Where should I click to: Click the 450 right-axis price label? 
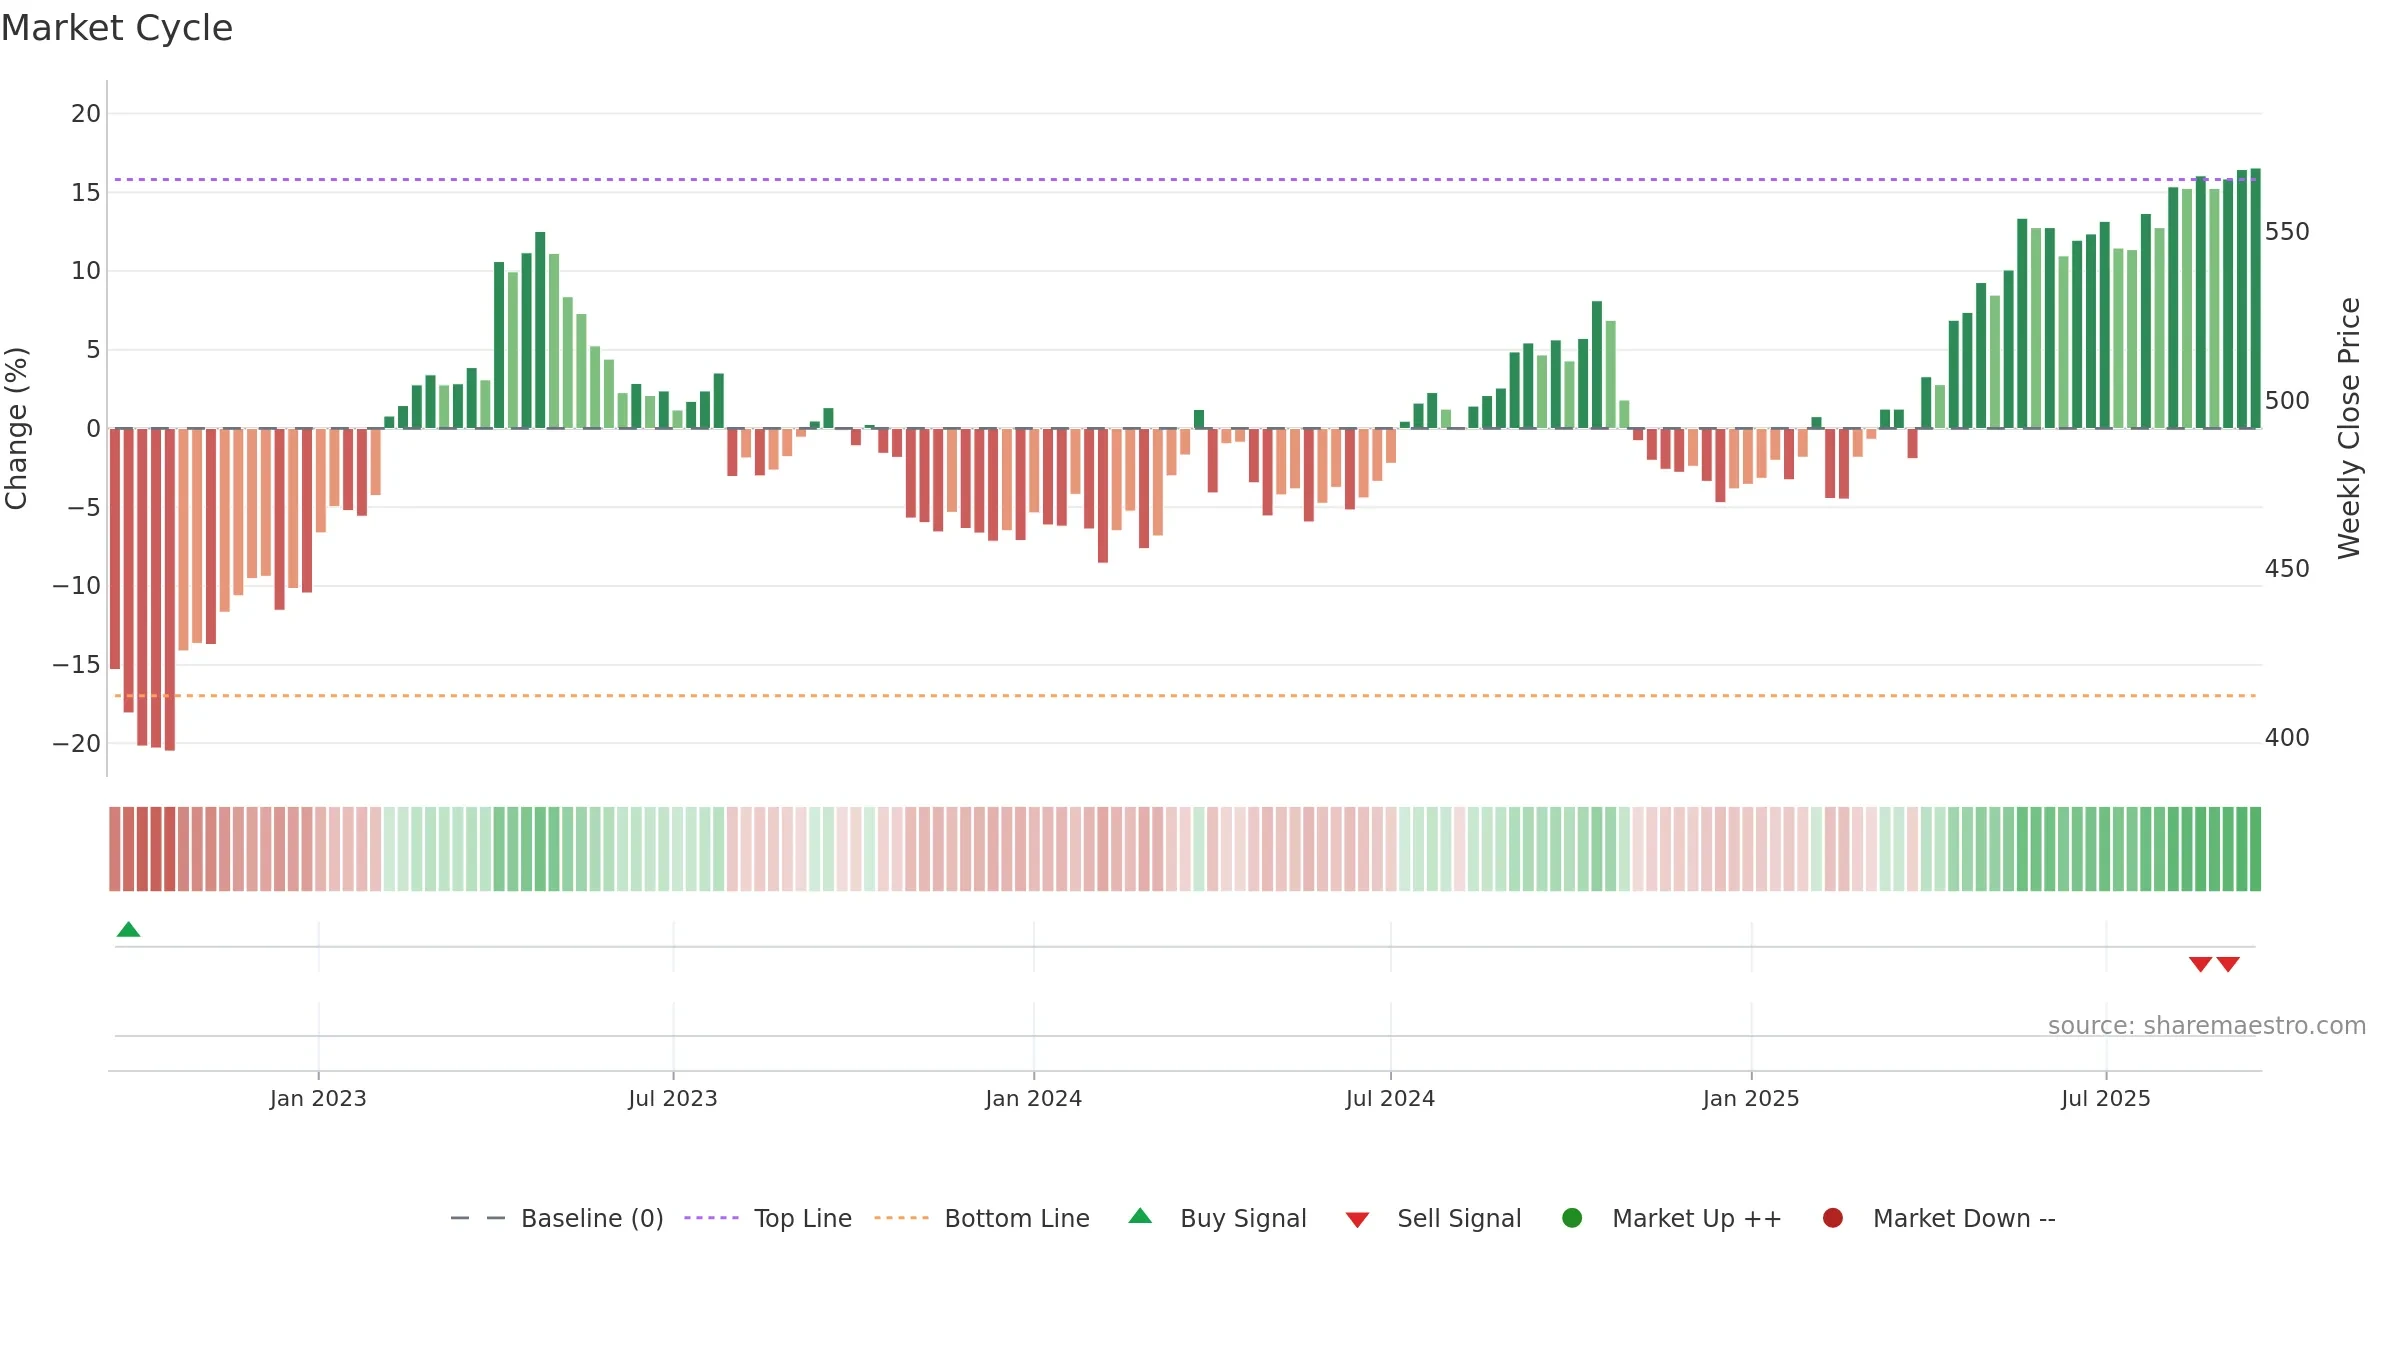[x=2287, y=569]
